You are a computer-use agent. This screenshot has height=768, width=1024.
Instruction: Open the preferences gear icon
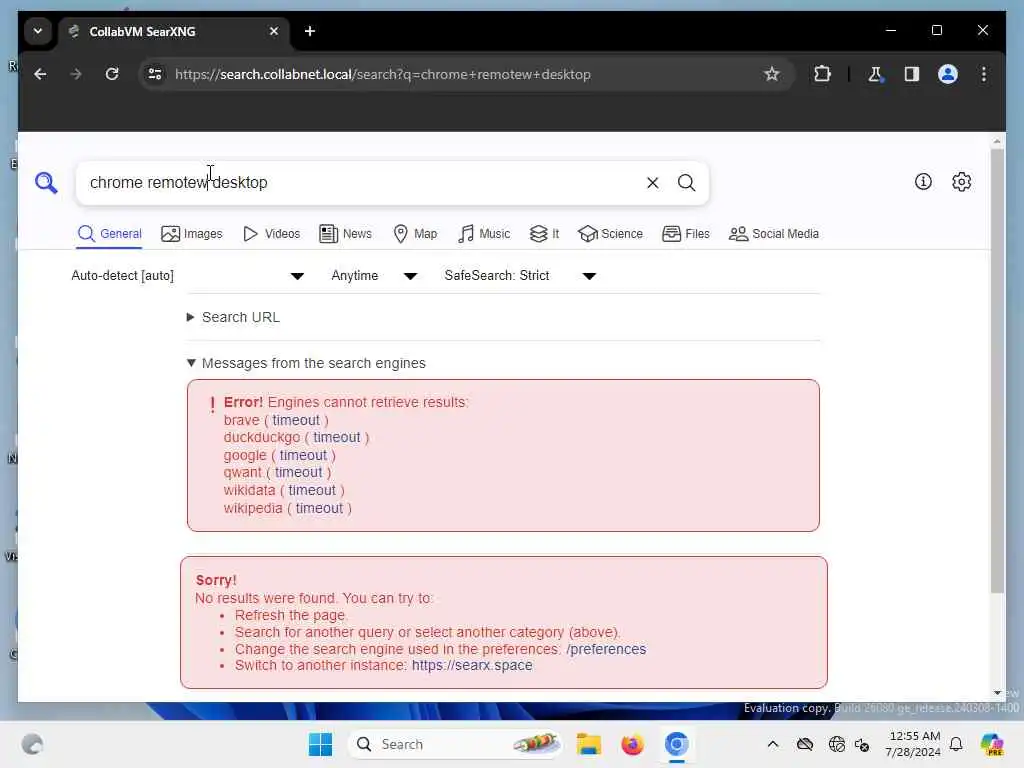pos(961,182)
